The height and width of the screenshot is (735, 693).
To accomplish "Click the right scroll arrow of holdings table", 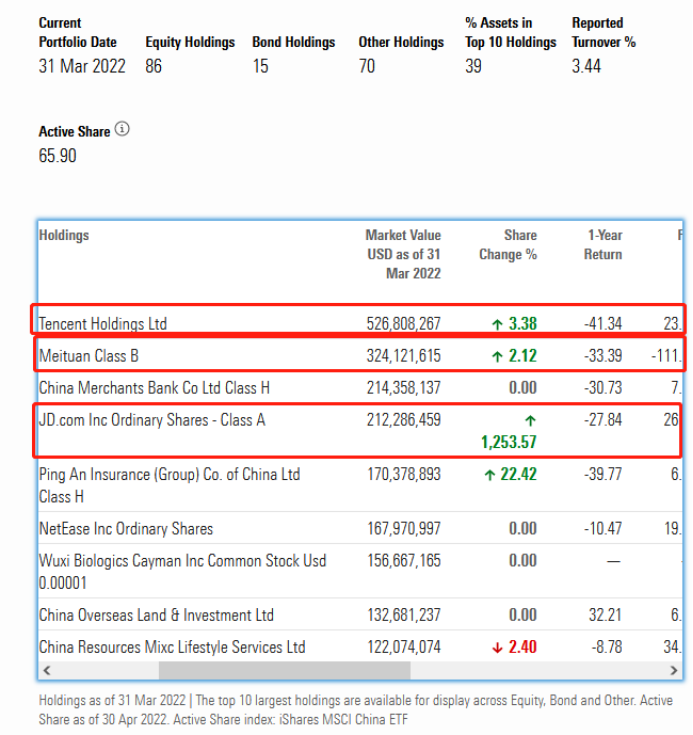I will pos(676,670).
